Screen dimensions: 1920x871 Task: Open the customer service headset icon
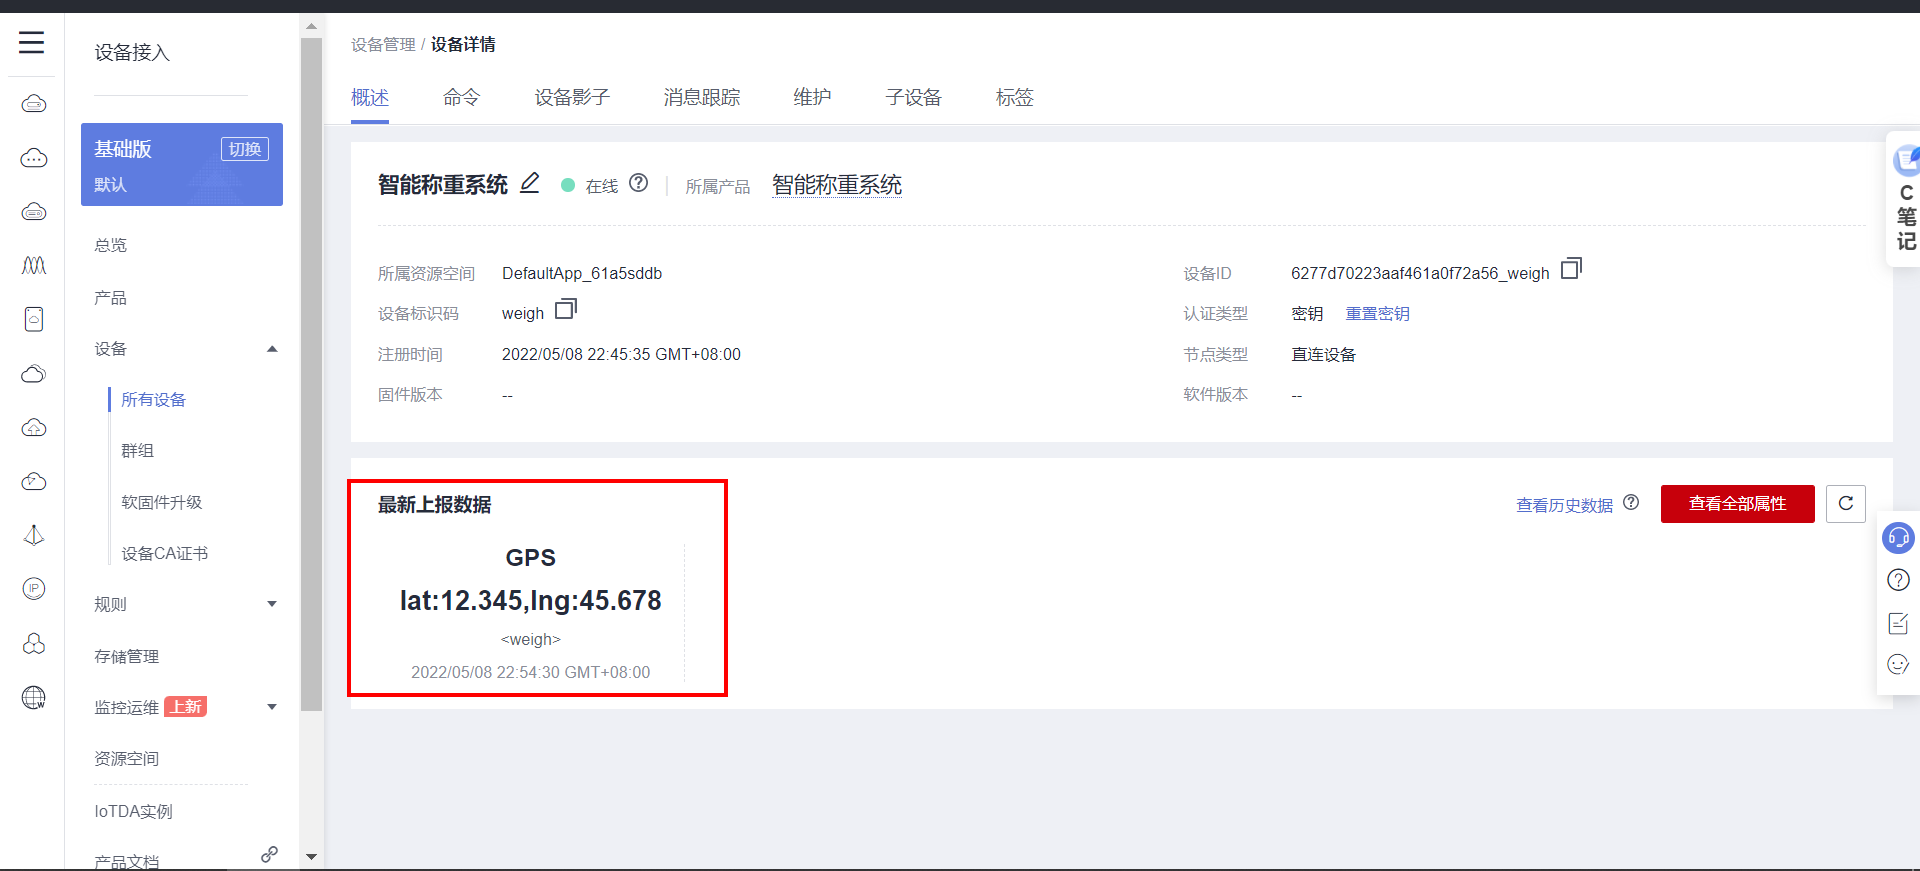click(x=1898, y=538)
